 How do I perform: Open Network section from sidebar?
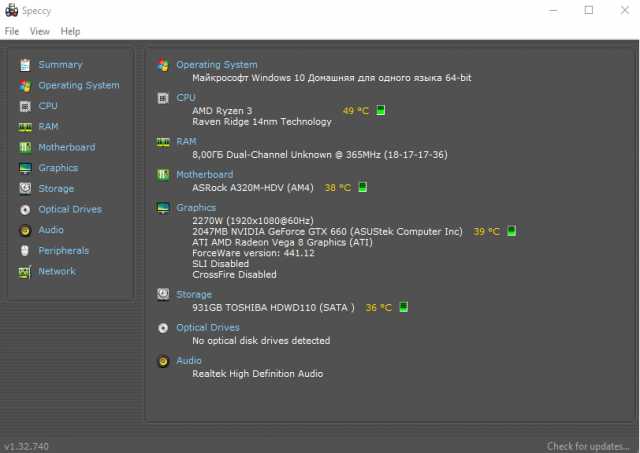click(x=57, y=271)
